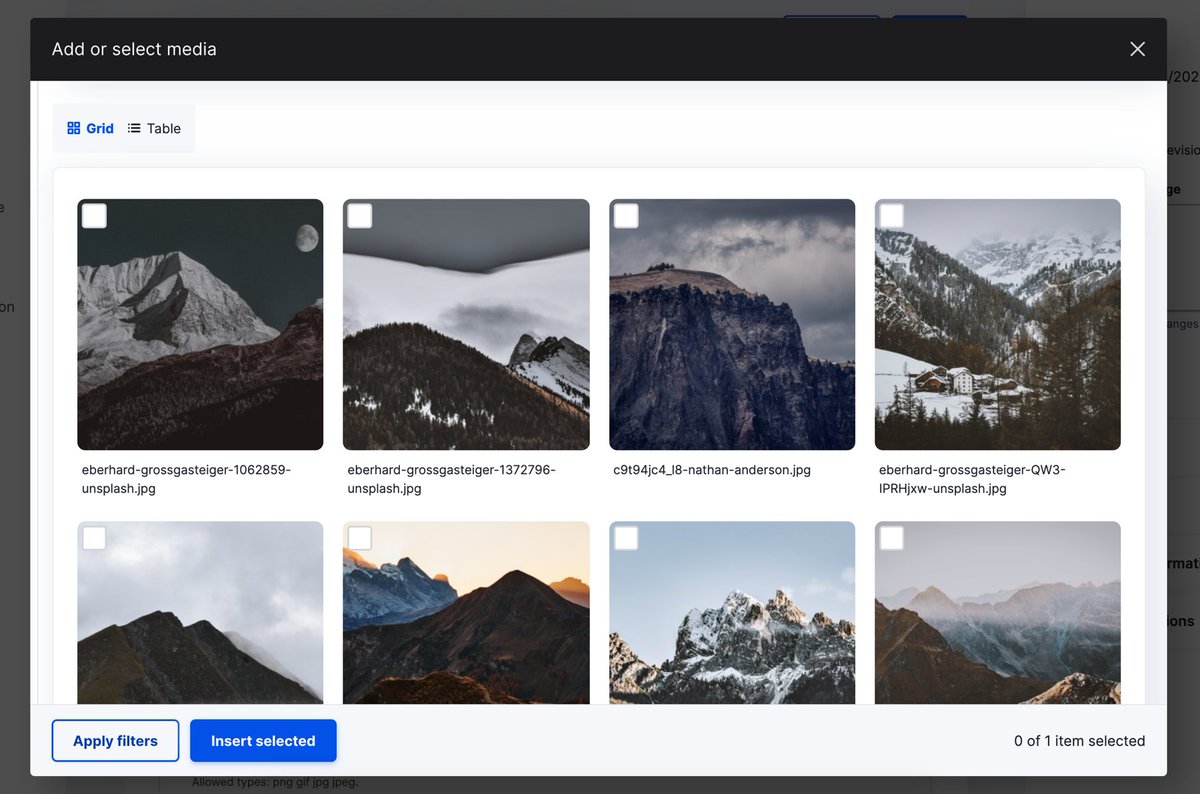Tick checkbox on sunset brown peak photo
The height and width of the screenshot is (794, 1200).
point(360,538)
